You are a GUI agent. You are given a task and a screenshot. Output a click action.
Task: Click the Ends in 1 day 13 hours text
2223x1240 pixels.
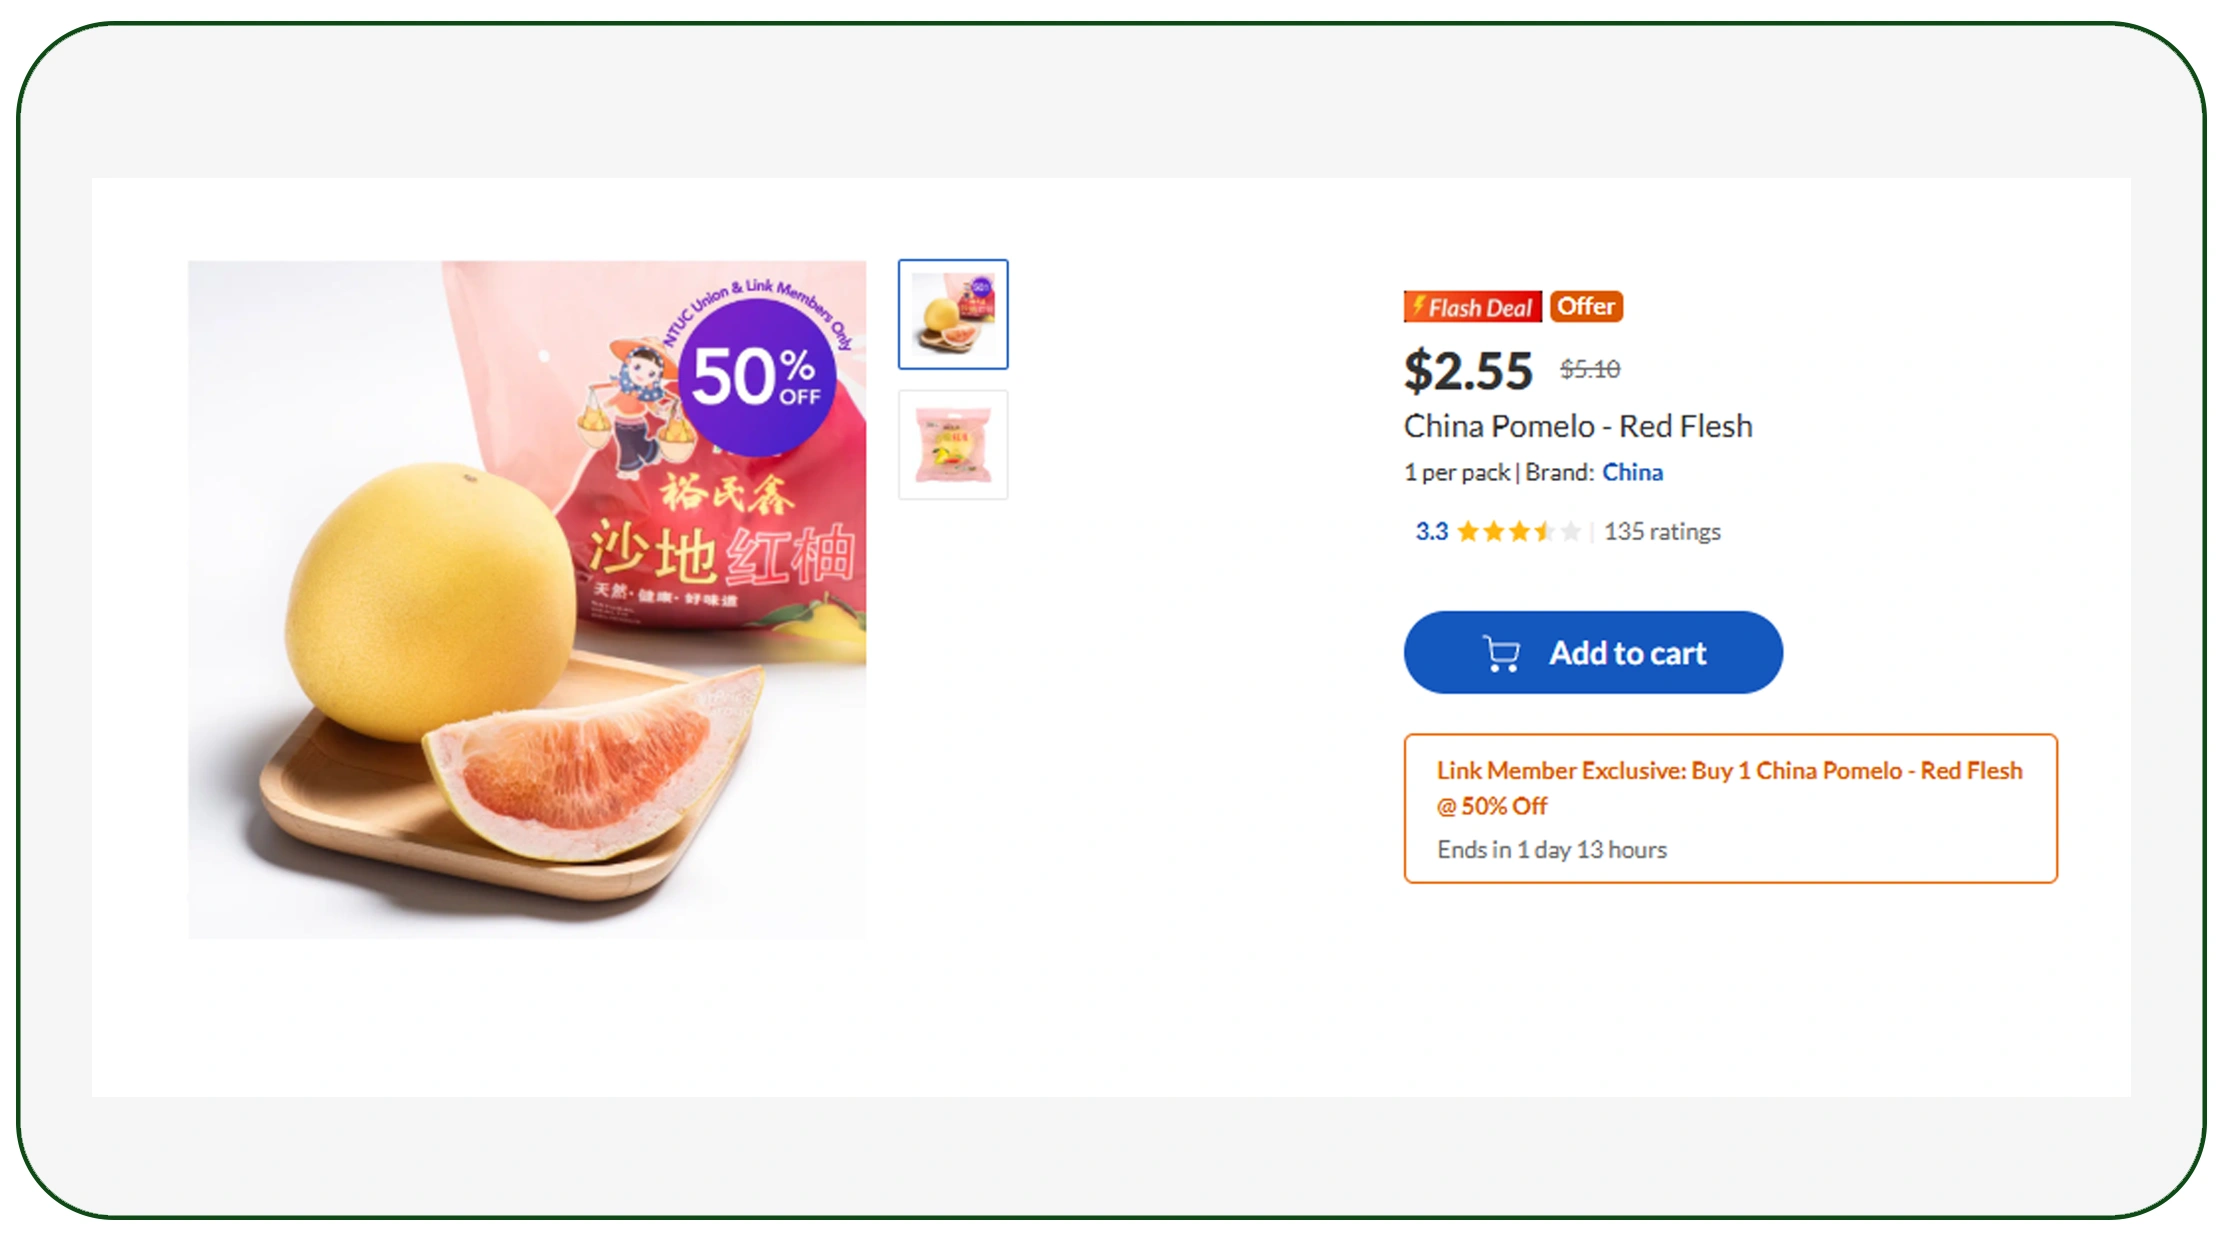click(1551, 850)
